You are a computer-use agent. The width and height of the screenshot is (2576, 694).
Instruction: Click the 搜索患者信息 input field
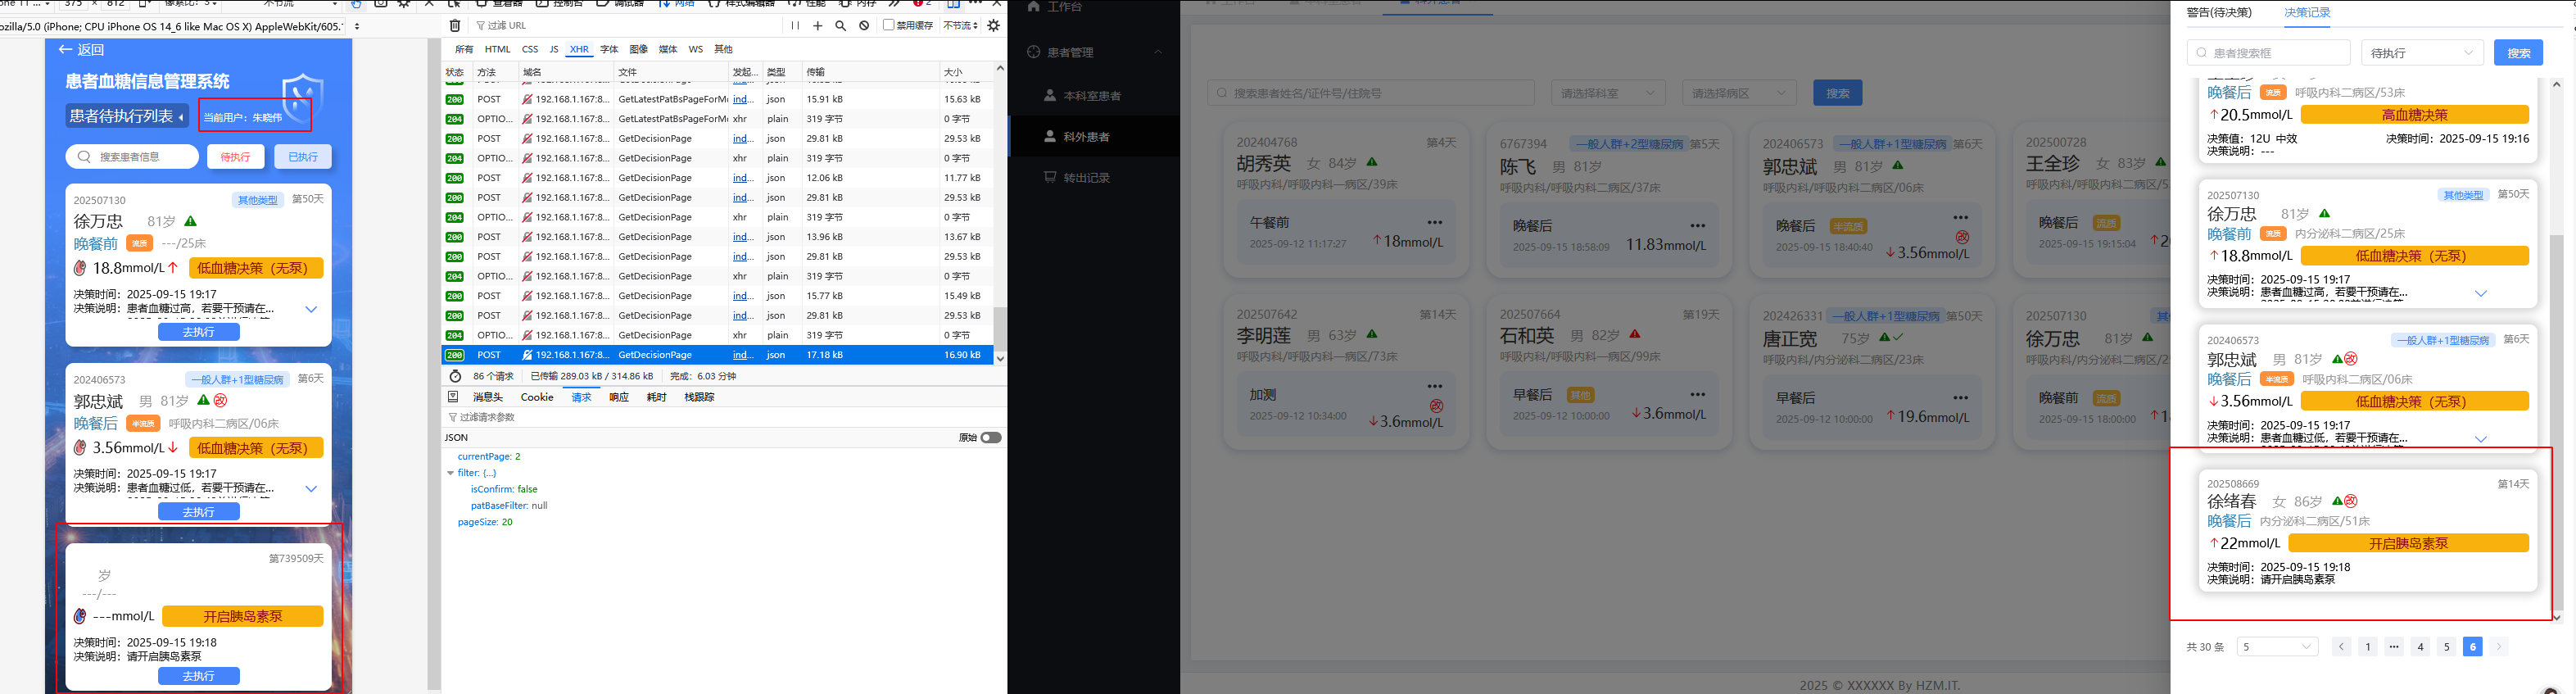(133, 157)
